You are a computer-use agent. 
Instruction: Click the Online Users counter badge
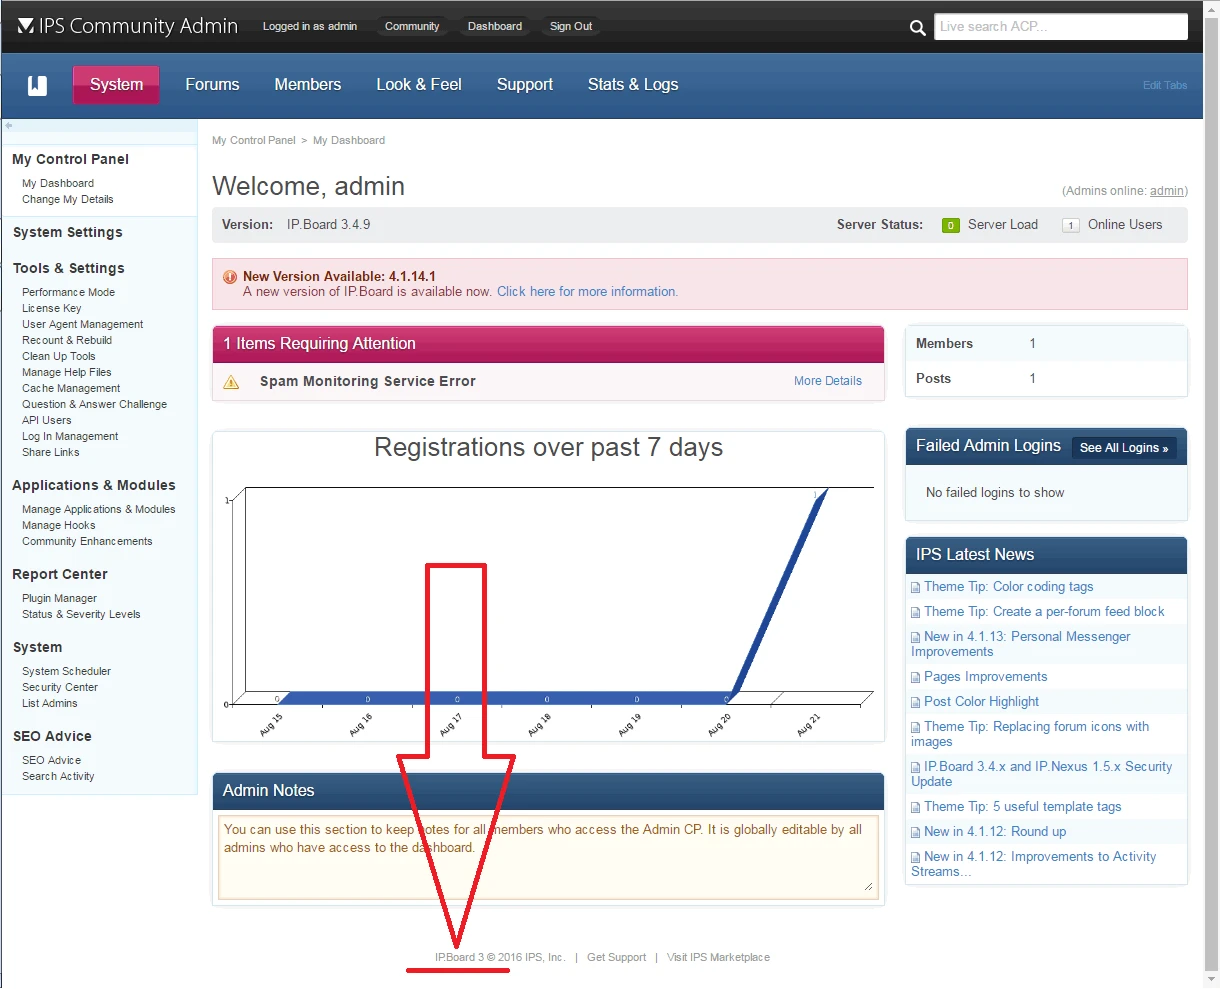point(1070,225)
